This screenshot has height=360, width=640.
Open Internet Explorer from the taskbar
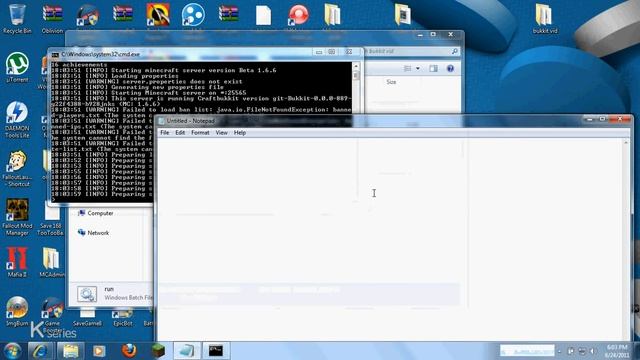(x=40, y=351)
